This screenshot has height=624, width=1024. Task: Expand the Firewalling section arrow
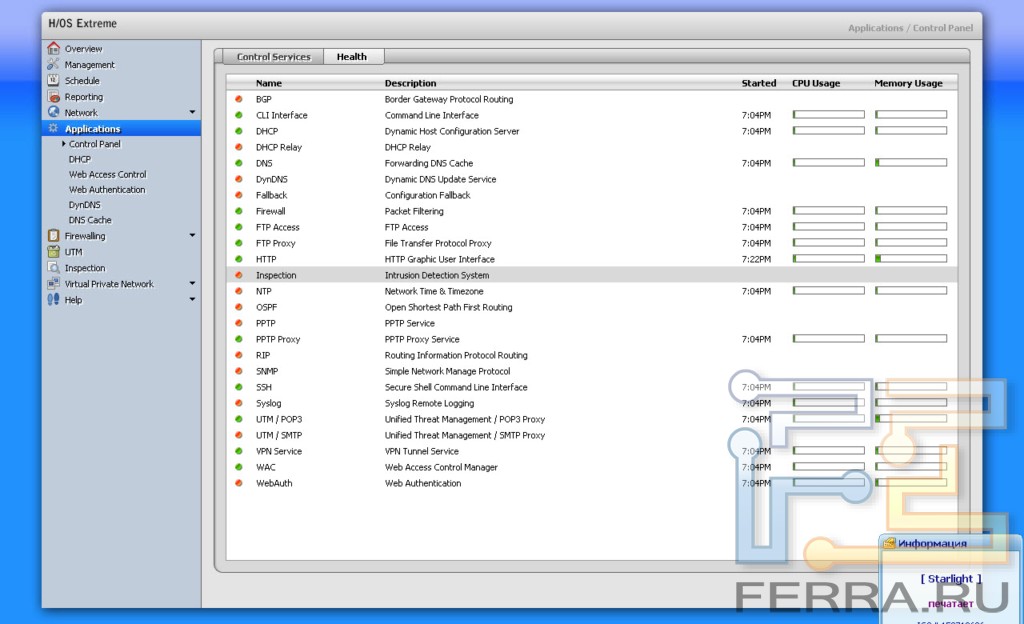(x=192, y=236)
